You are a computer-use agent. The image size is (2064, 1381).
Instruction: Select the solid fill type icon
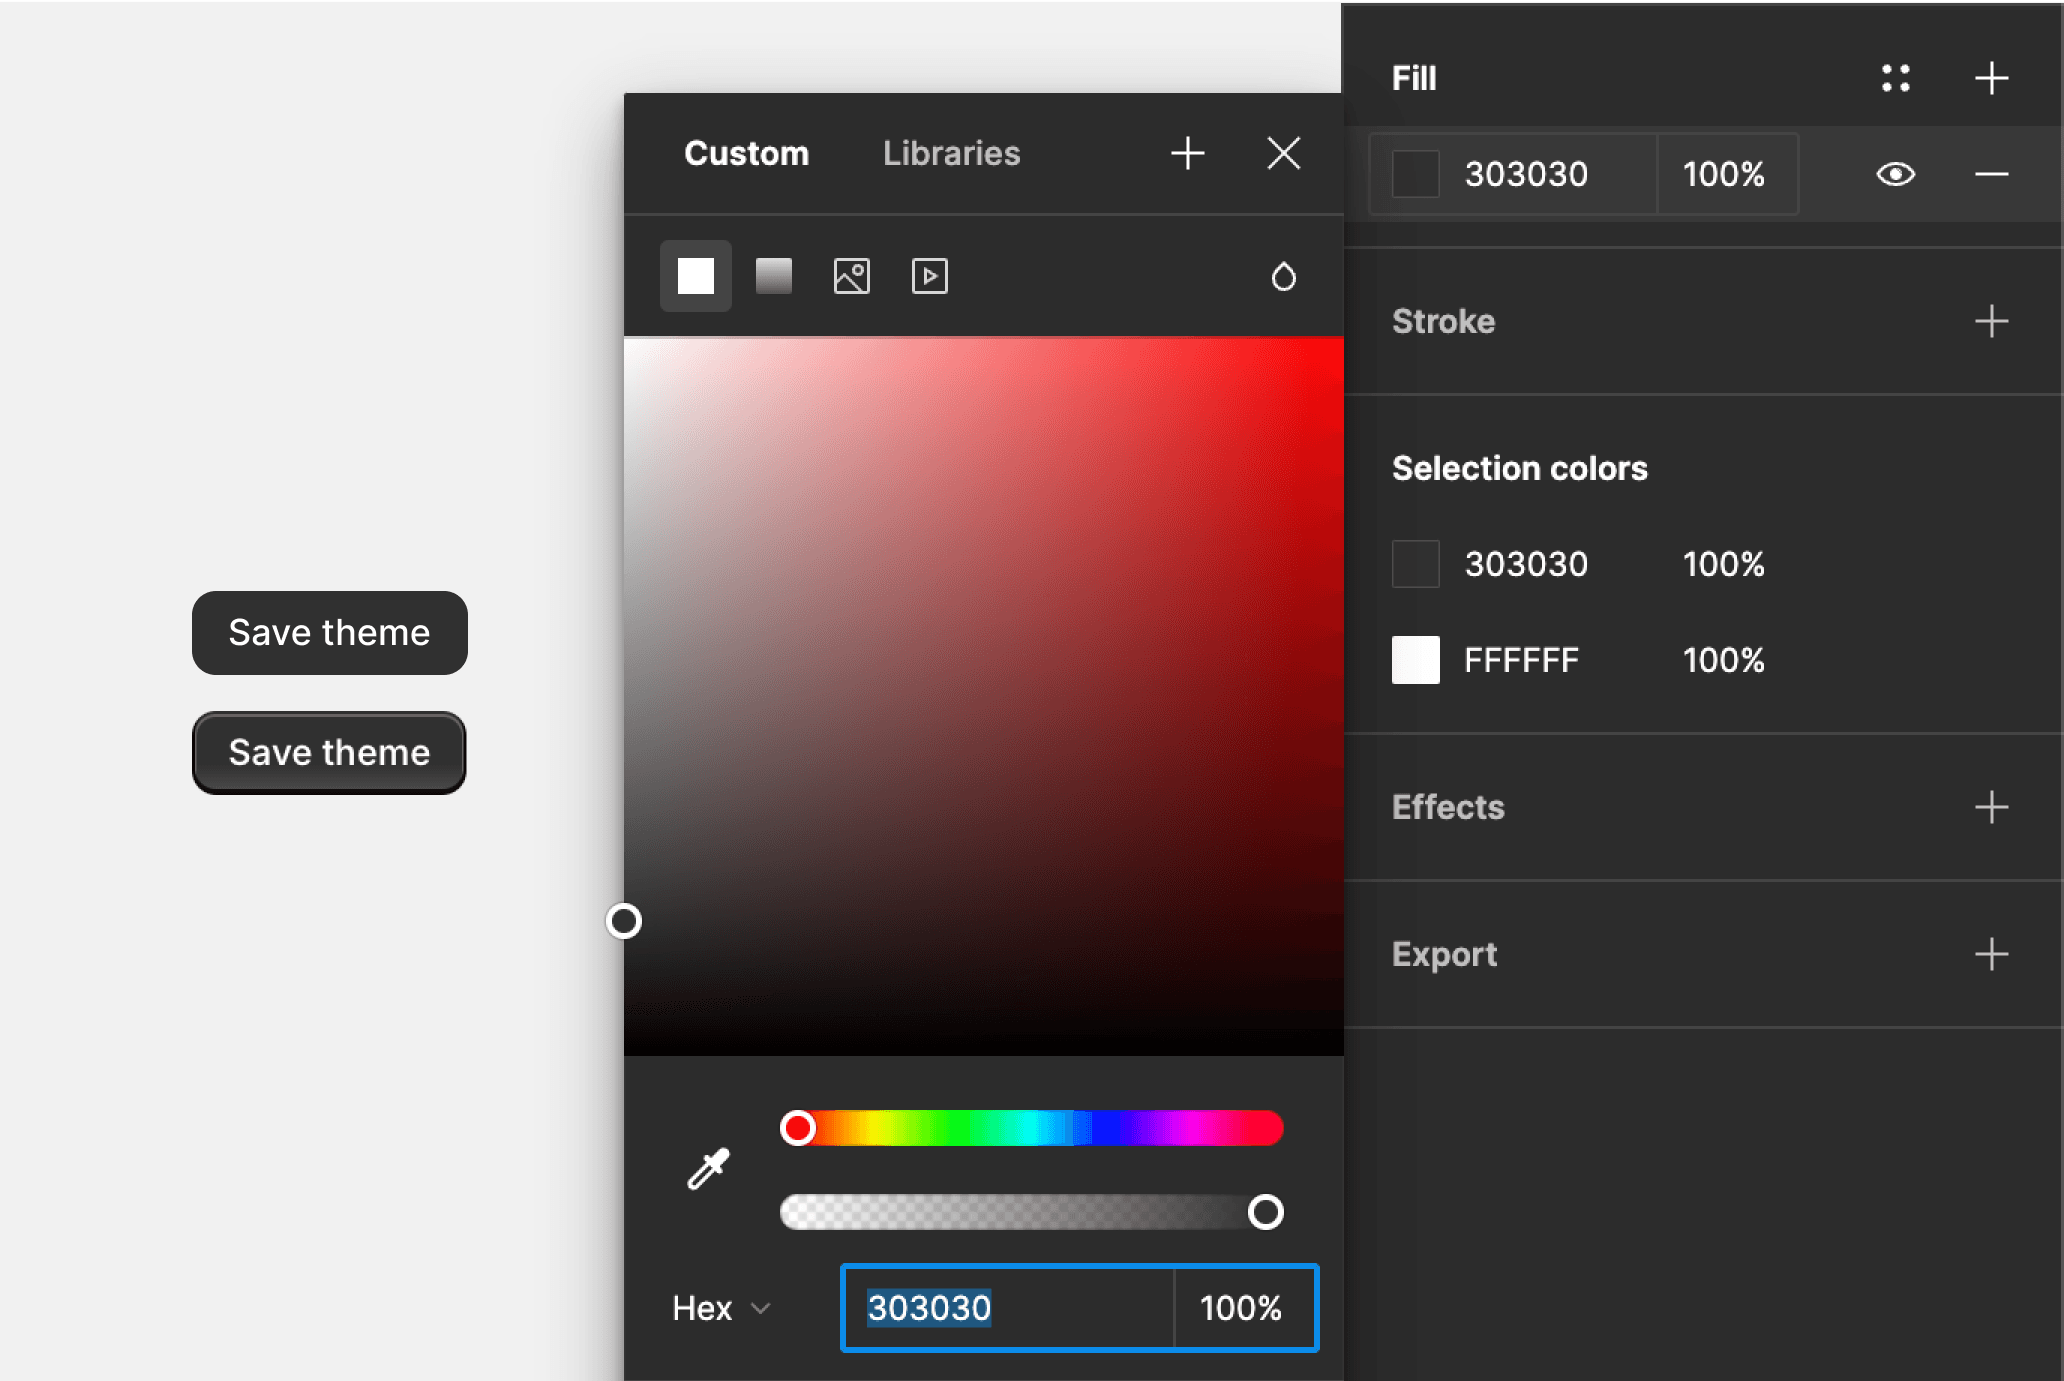(695, 276)
